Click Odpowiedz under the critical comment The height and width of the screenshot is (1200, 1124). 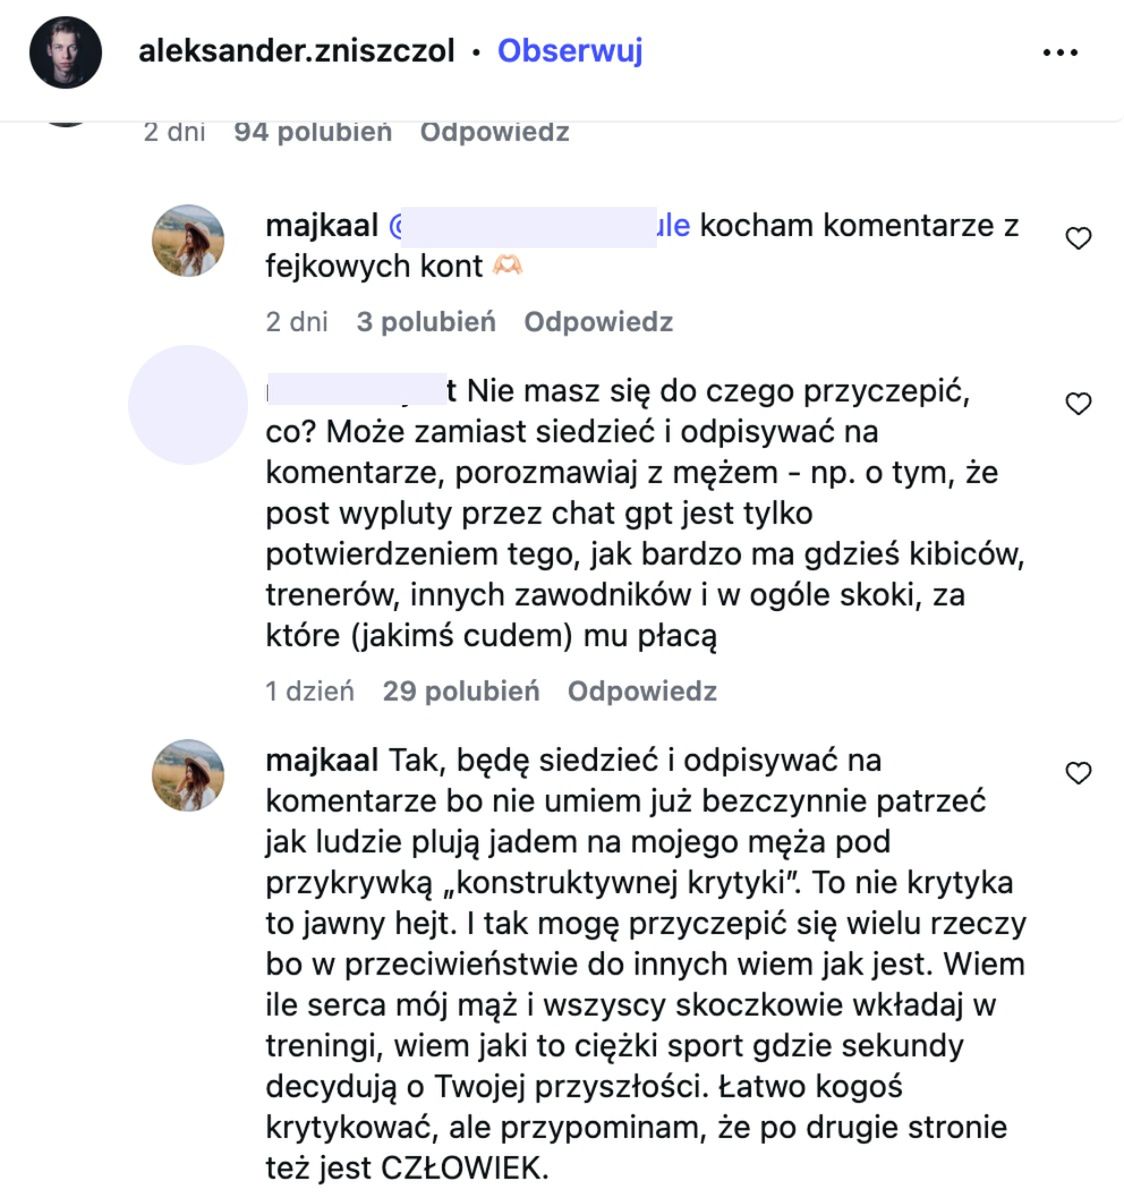642,691
